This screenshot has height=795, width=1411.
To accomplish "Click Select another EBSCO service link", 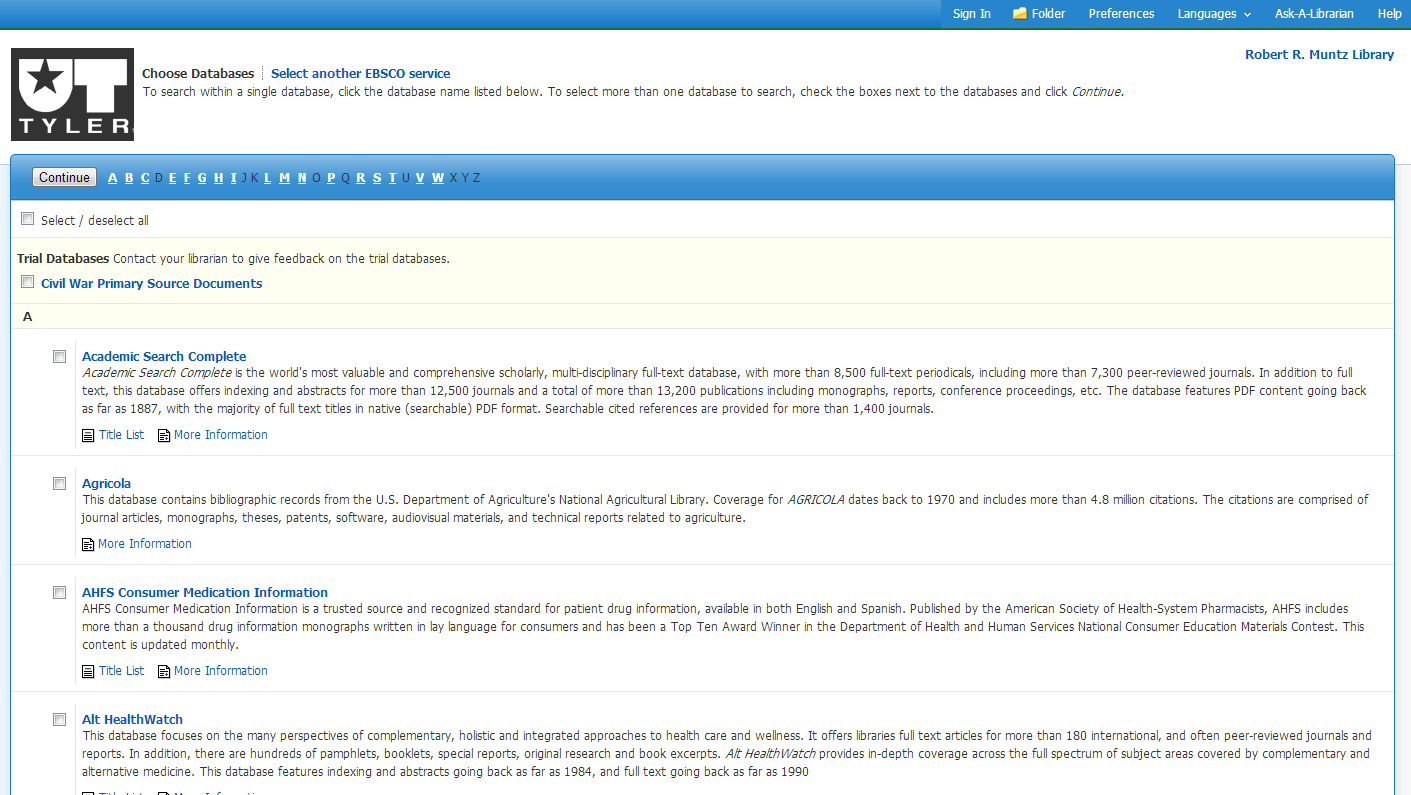I will point(360,73).
